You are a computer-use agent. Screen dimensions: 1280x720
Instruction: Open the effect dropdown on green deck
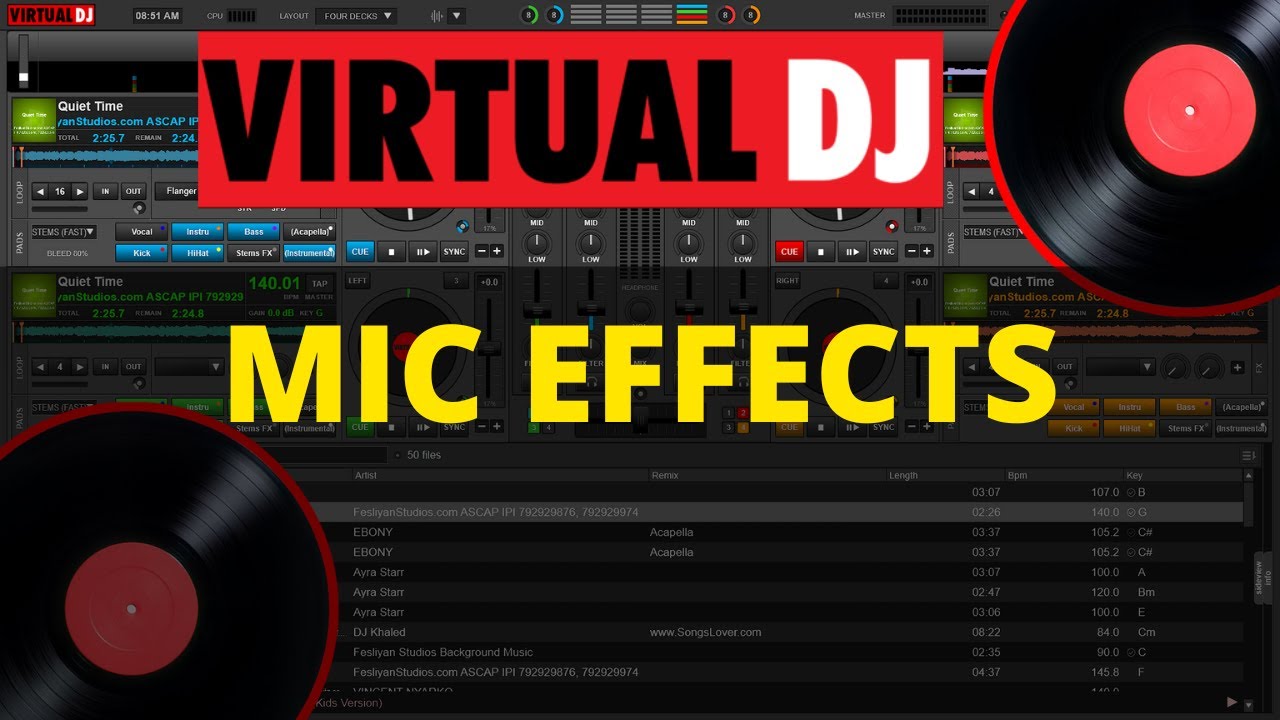pyautogui.click(x=190, y=367)
